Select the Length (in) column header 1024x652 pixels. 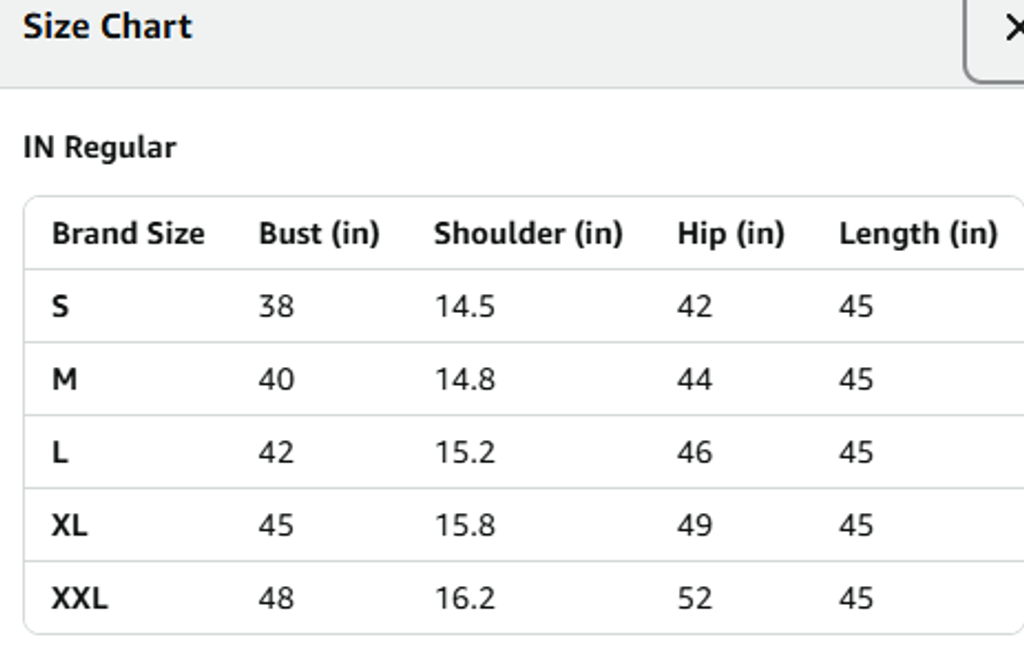click(x=918, y=234)
